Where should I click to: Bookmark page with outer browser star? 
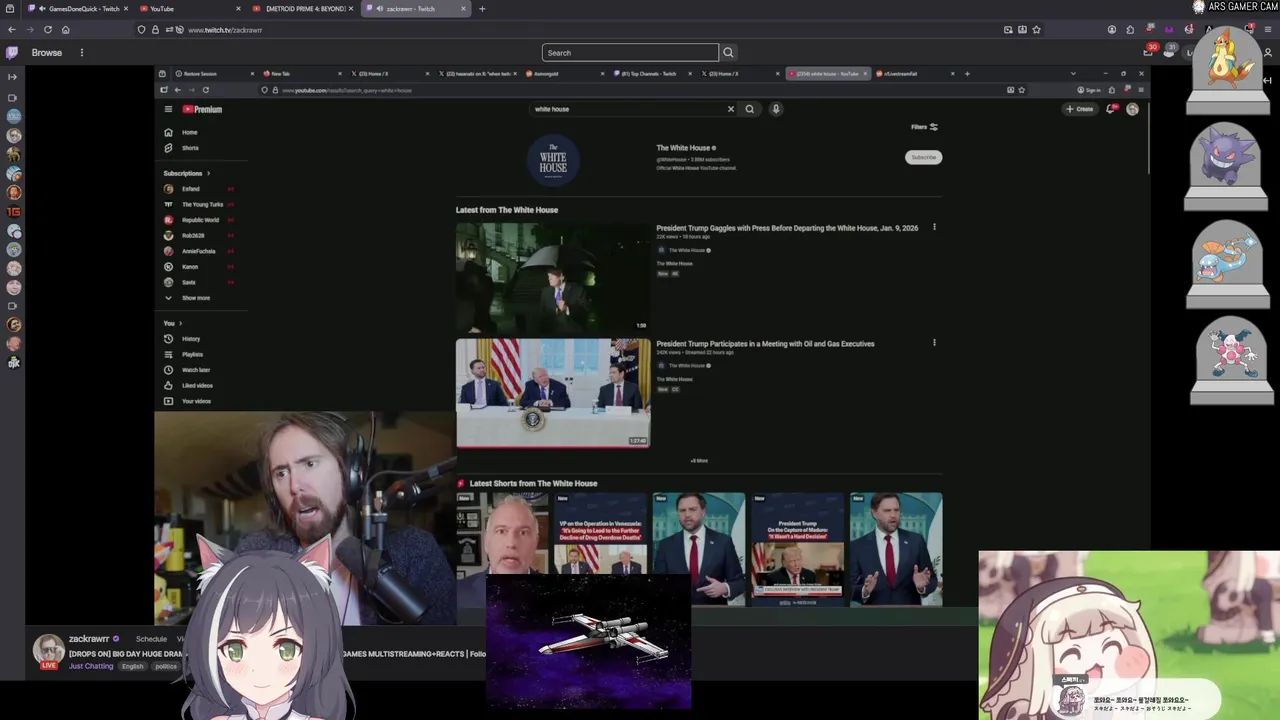[1036, 30]
